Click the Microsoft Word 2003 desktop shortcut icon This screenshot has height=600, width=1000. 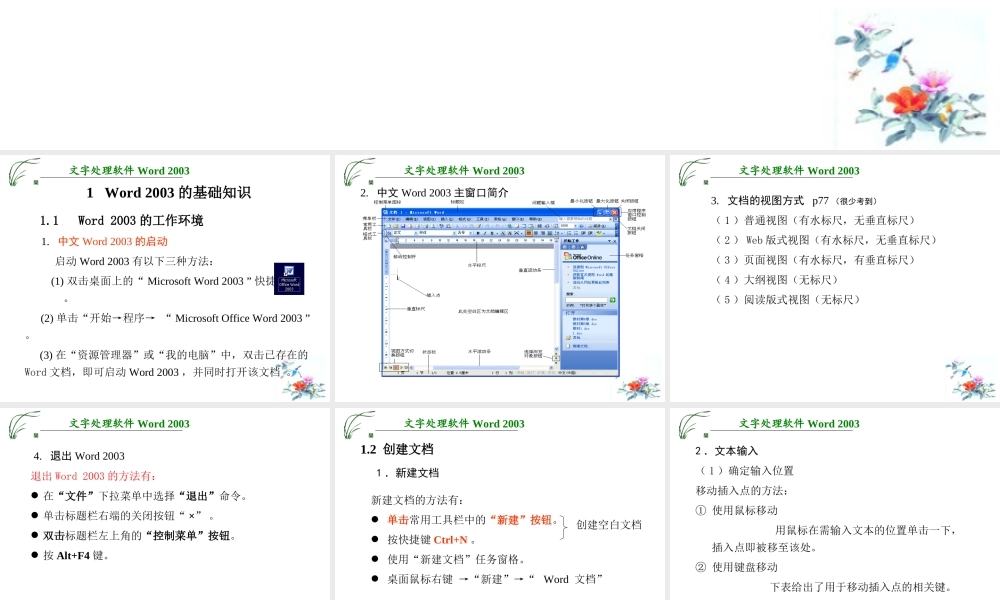289,279
